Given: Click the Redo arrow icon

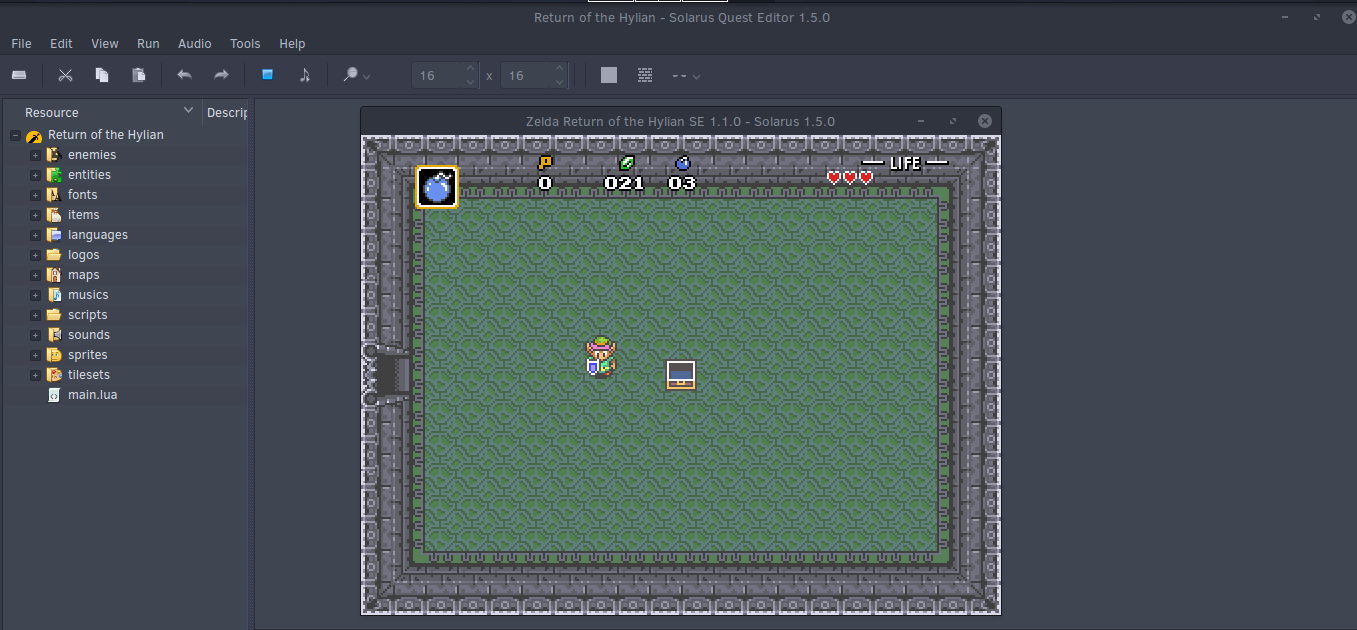Looking at the screenshot, I should (221, 75).
